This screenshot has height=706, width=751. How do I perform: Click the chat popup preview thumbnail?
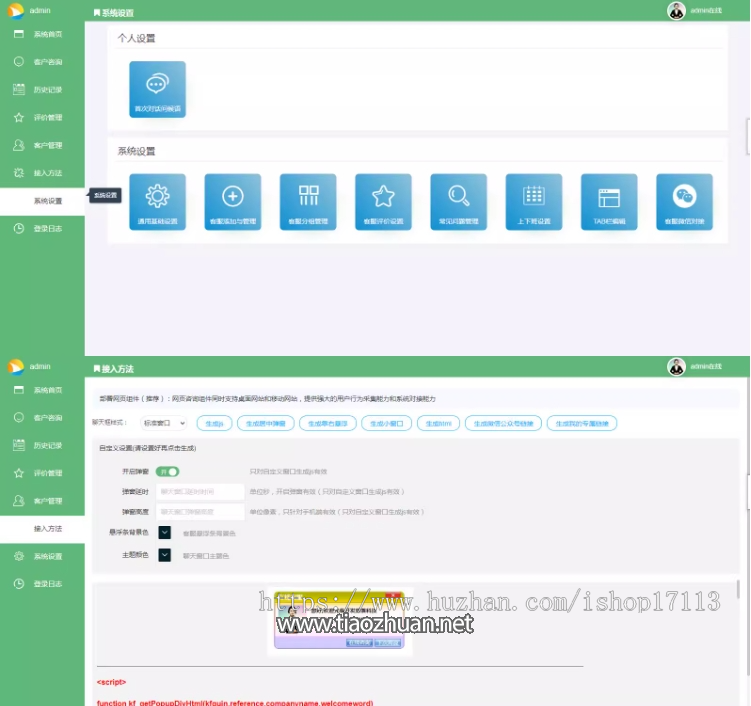click(x=340, y=620)
